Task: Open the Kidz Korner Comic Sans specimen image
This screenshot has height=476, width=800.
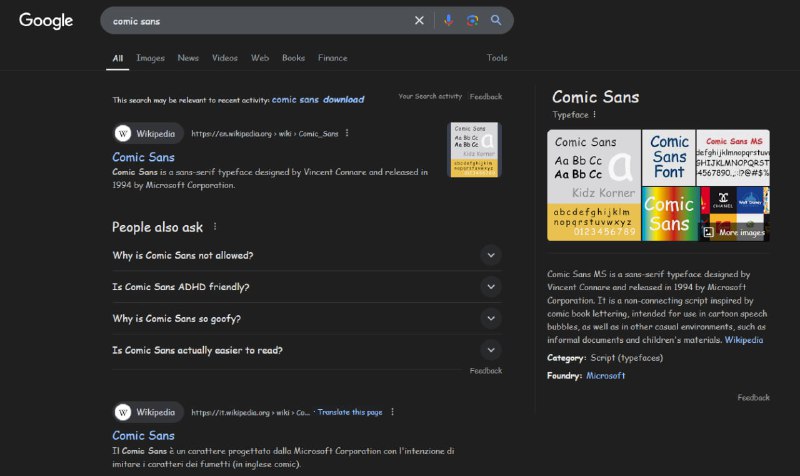Action: 594,185
